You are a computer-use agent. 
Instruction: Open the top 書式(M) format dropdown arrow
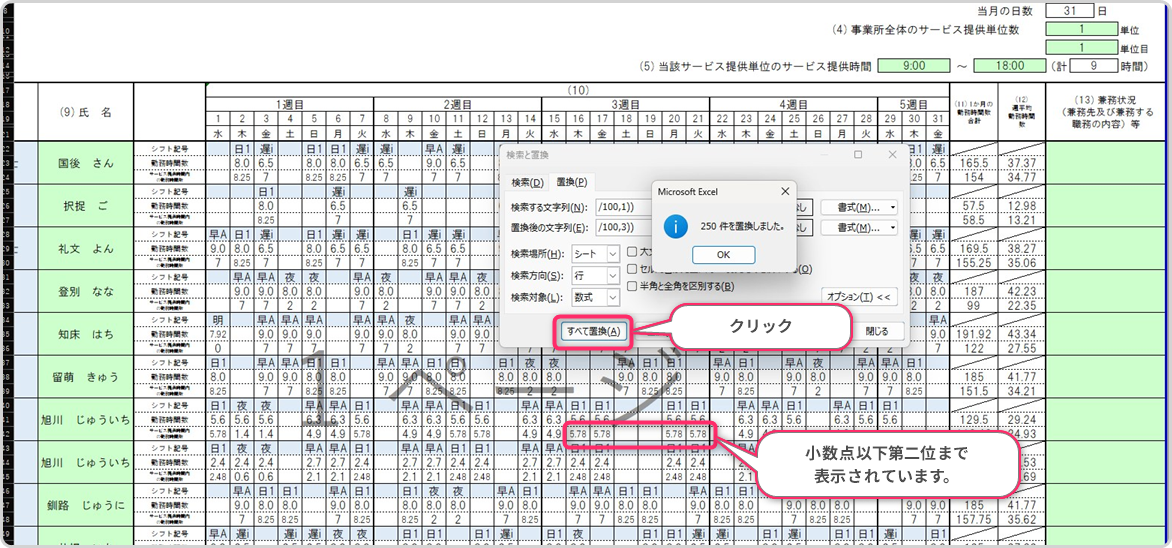pyautogui.click(x=891, y=207)
